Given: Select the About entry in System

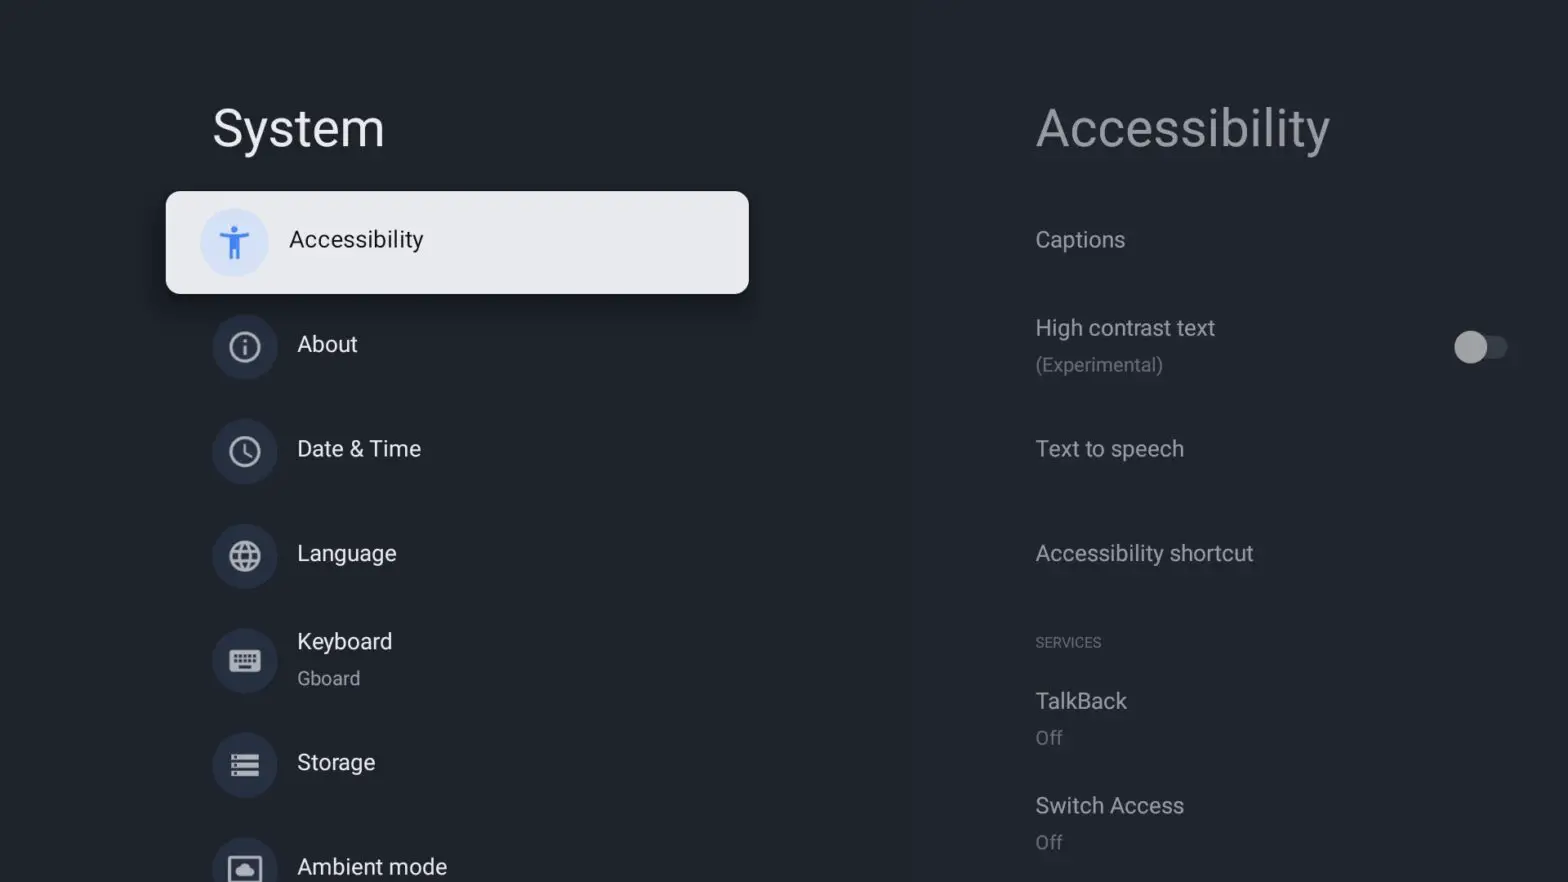Looking at the screenshot, I should point(327,344).
